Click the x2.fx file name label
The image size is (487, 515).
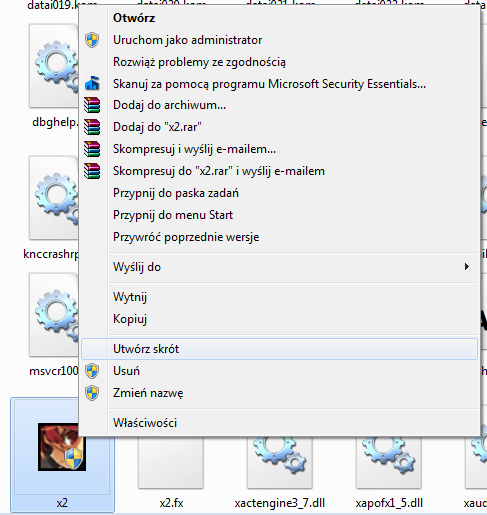[x=171, y=503]
